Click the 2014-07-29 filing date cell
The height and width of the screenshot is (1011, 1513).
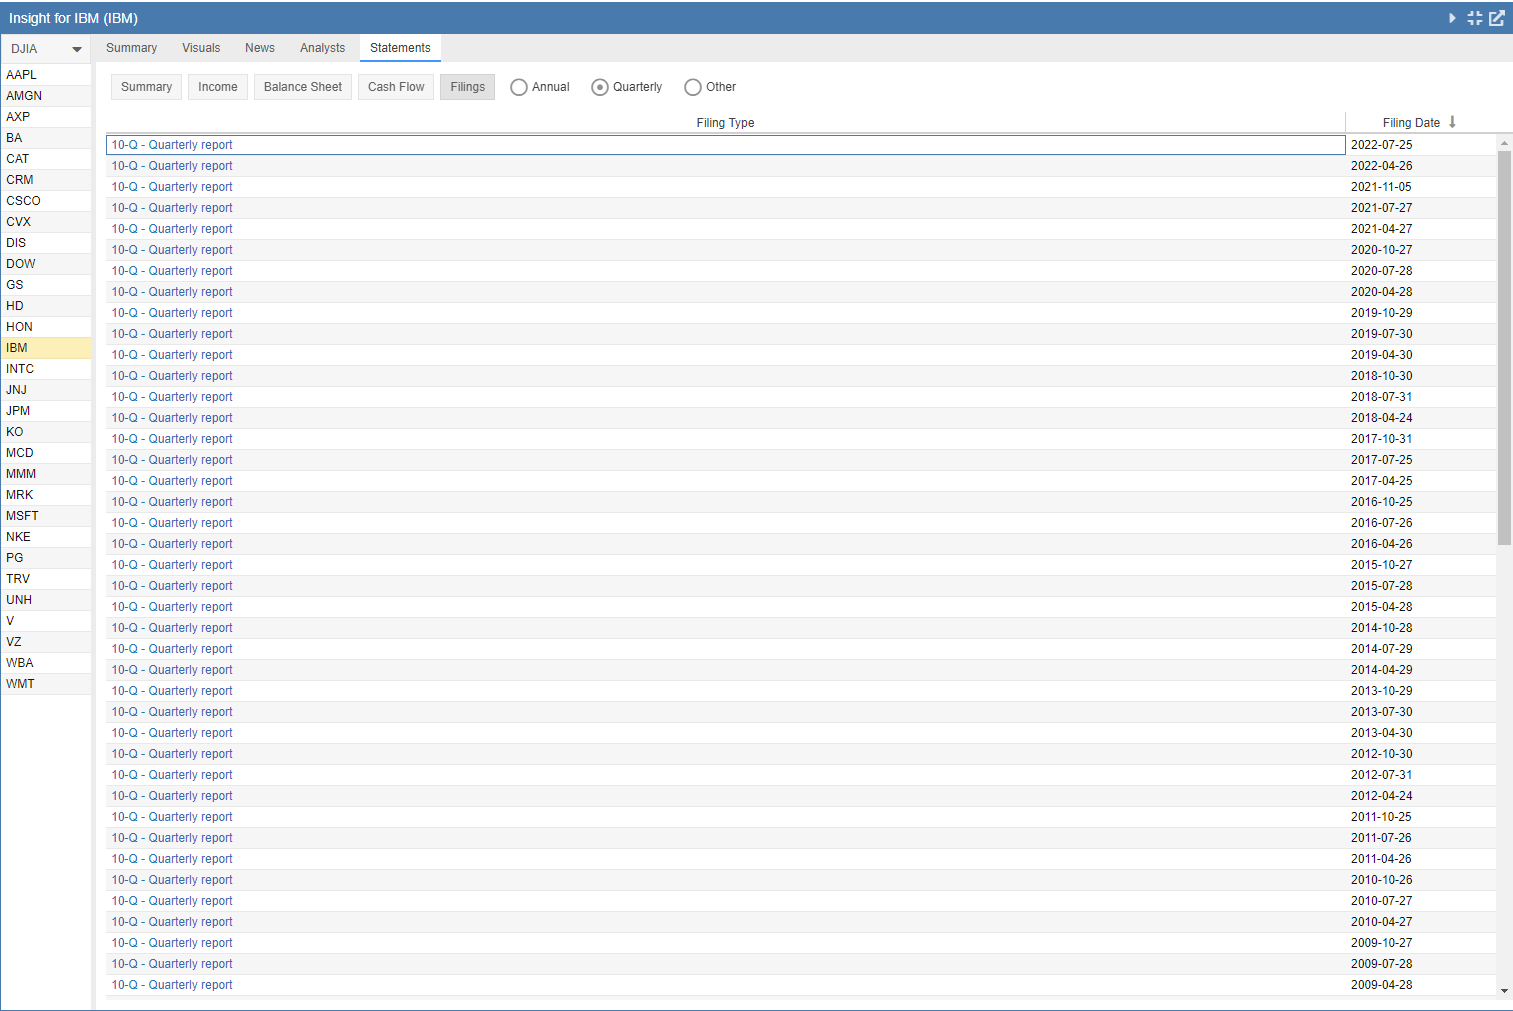1421,649
